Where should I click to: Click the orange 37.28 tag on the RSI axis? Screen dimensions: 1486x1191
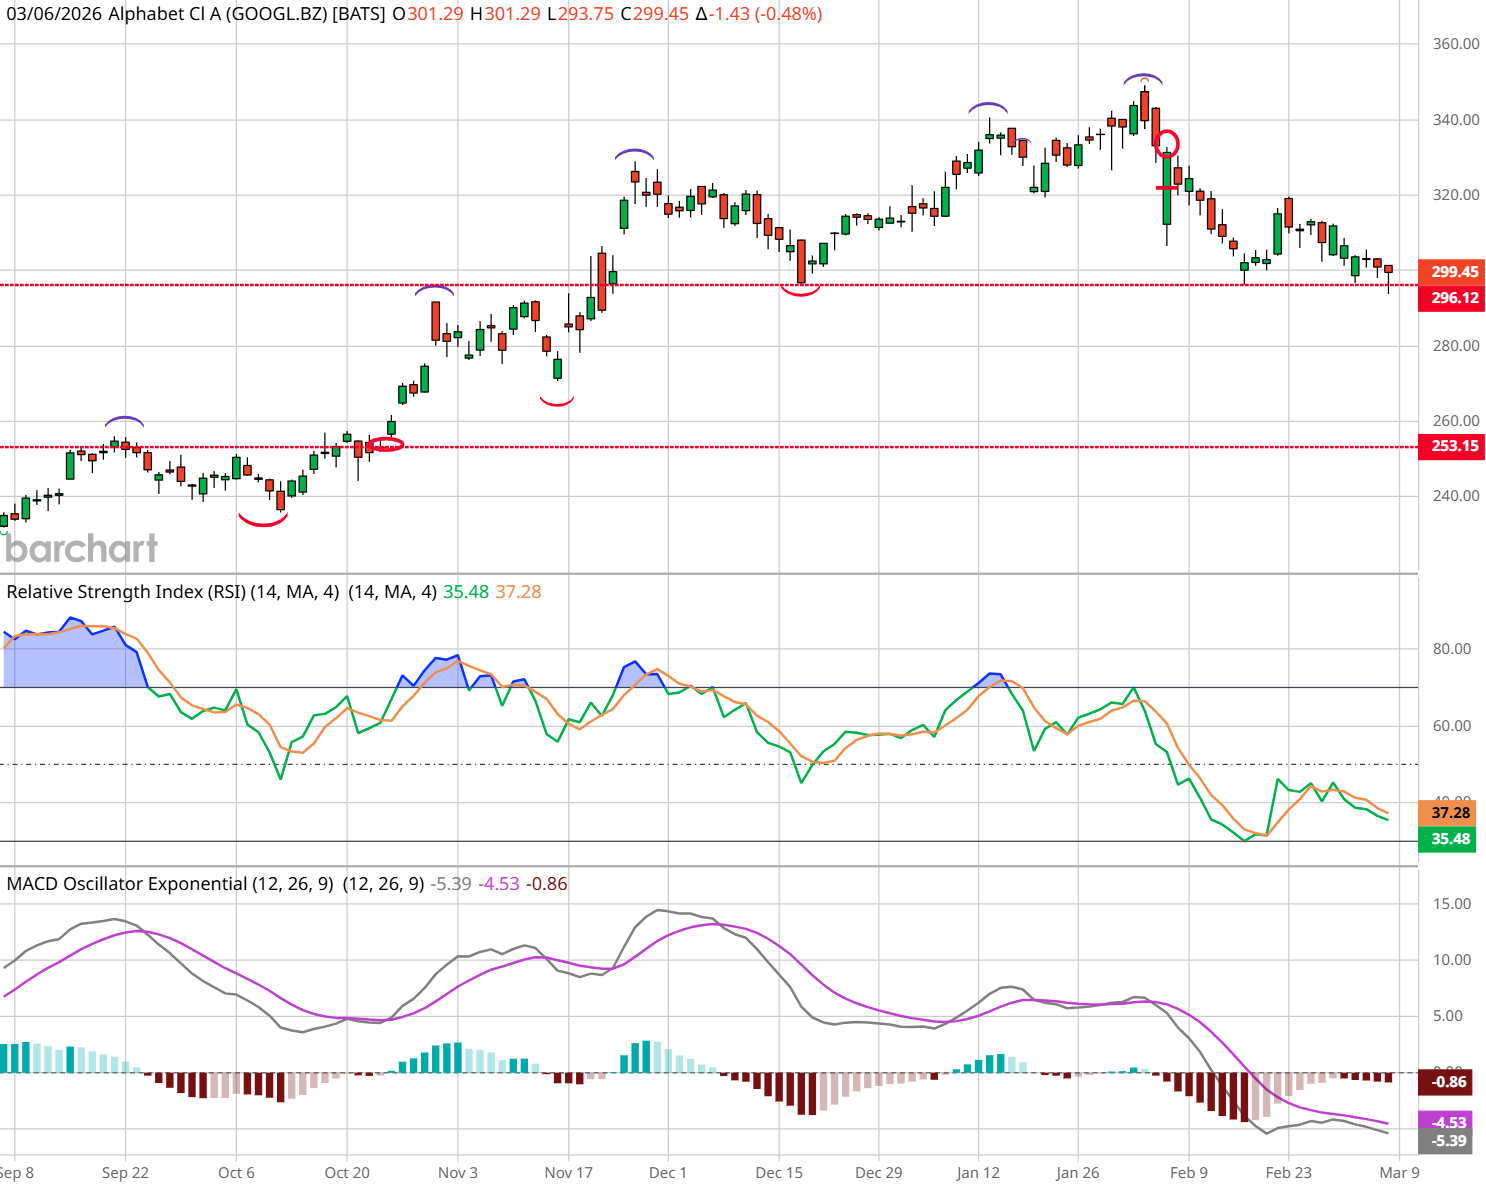click(1447, 813)
